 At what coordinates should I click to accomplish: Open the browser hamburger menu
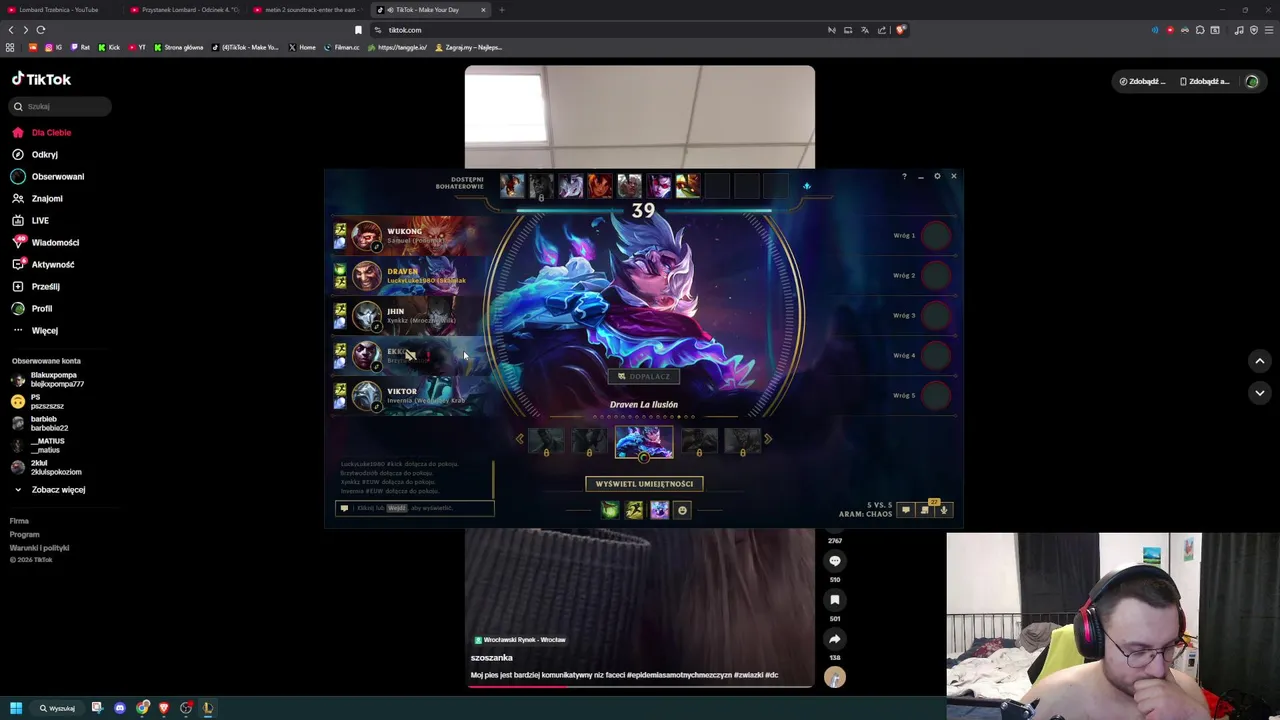pyautogui.click(x=1267, y=30)
